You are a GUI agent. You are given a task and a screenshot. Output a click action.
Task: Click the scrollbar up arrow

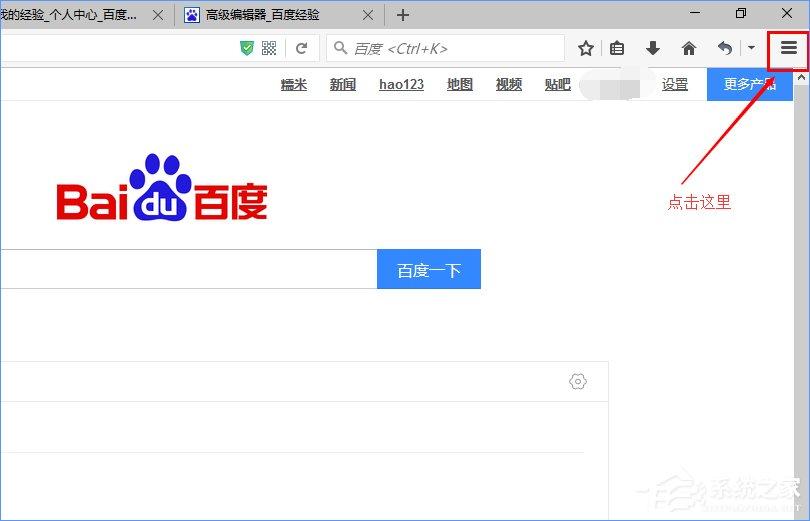(x=801, y=77)
